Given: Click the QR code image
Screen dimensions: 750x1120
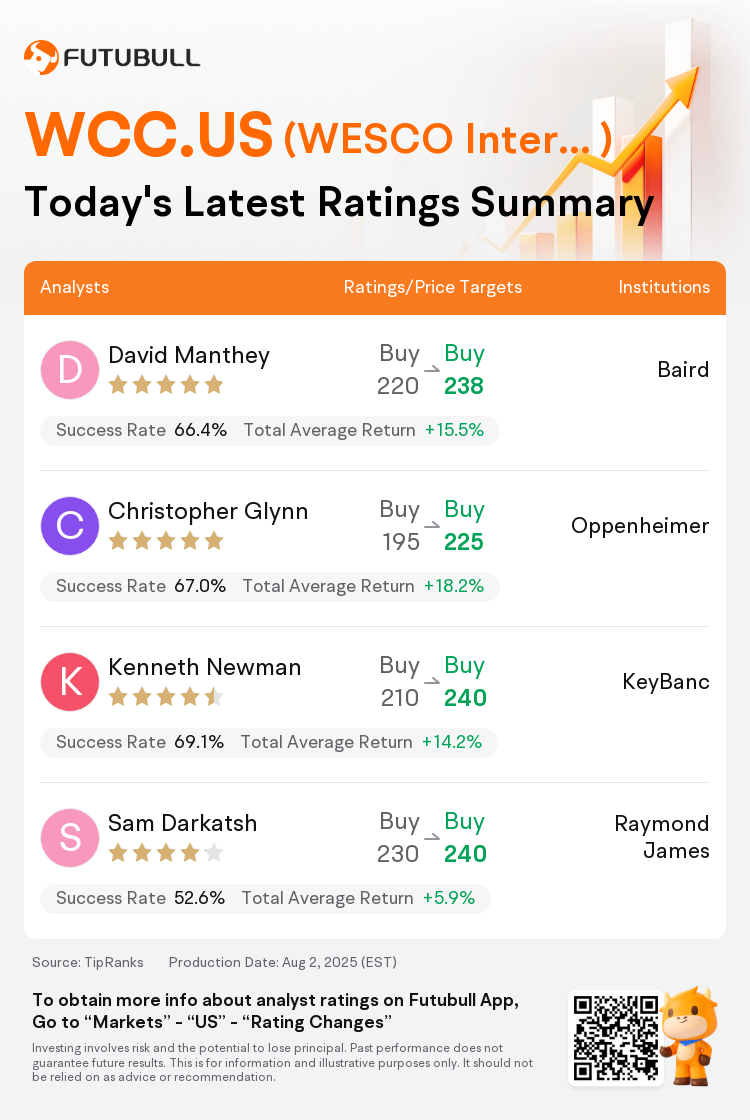Looking at the screenshot, I should 616,1038.
